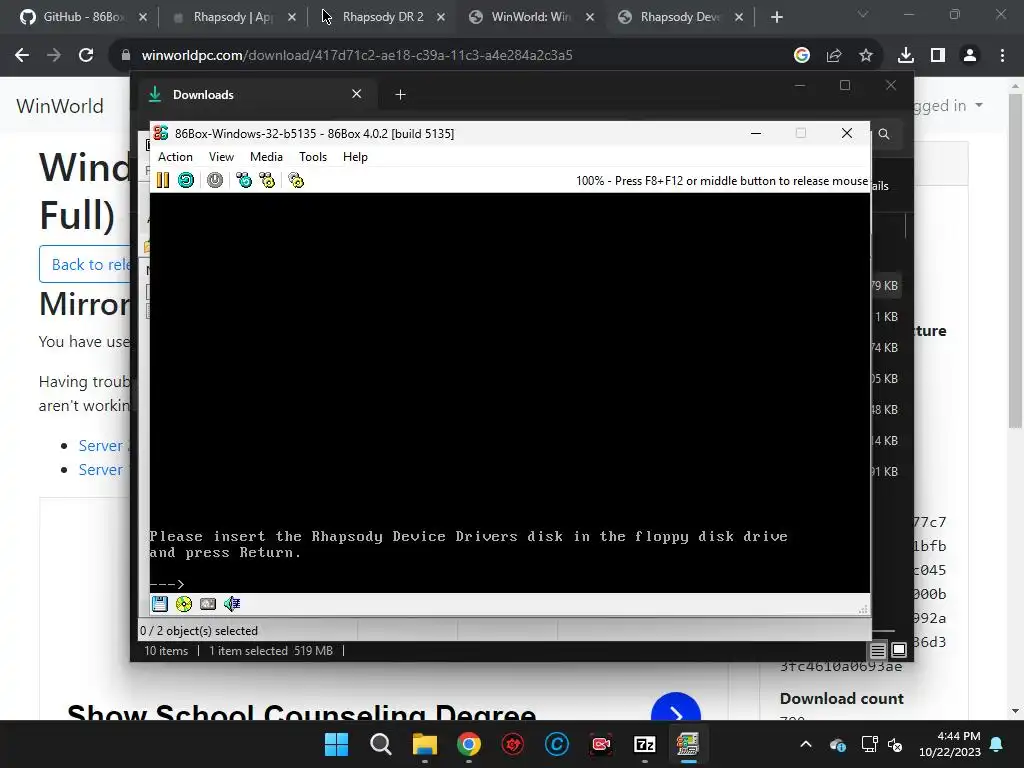This screenshot has height=768, width=1024.
Task: Open a new Chrome tab
Action: [776, 17]
